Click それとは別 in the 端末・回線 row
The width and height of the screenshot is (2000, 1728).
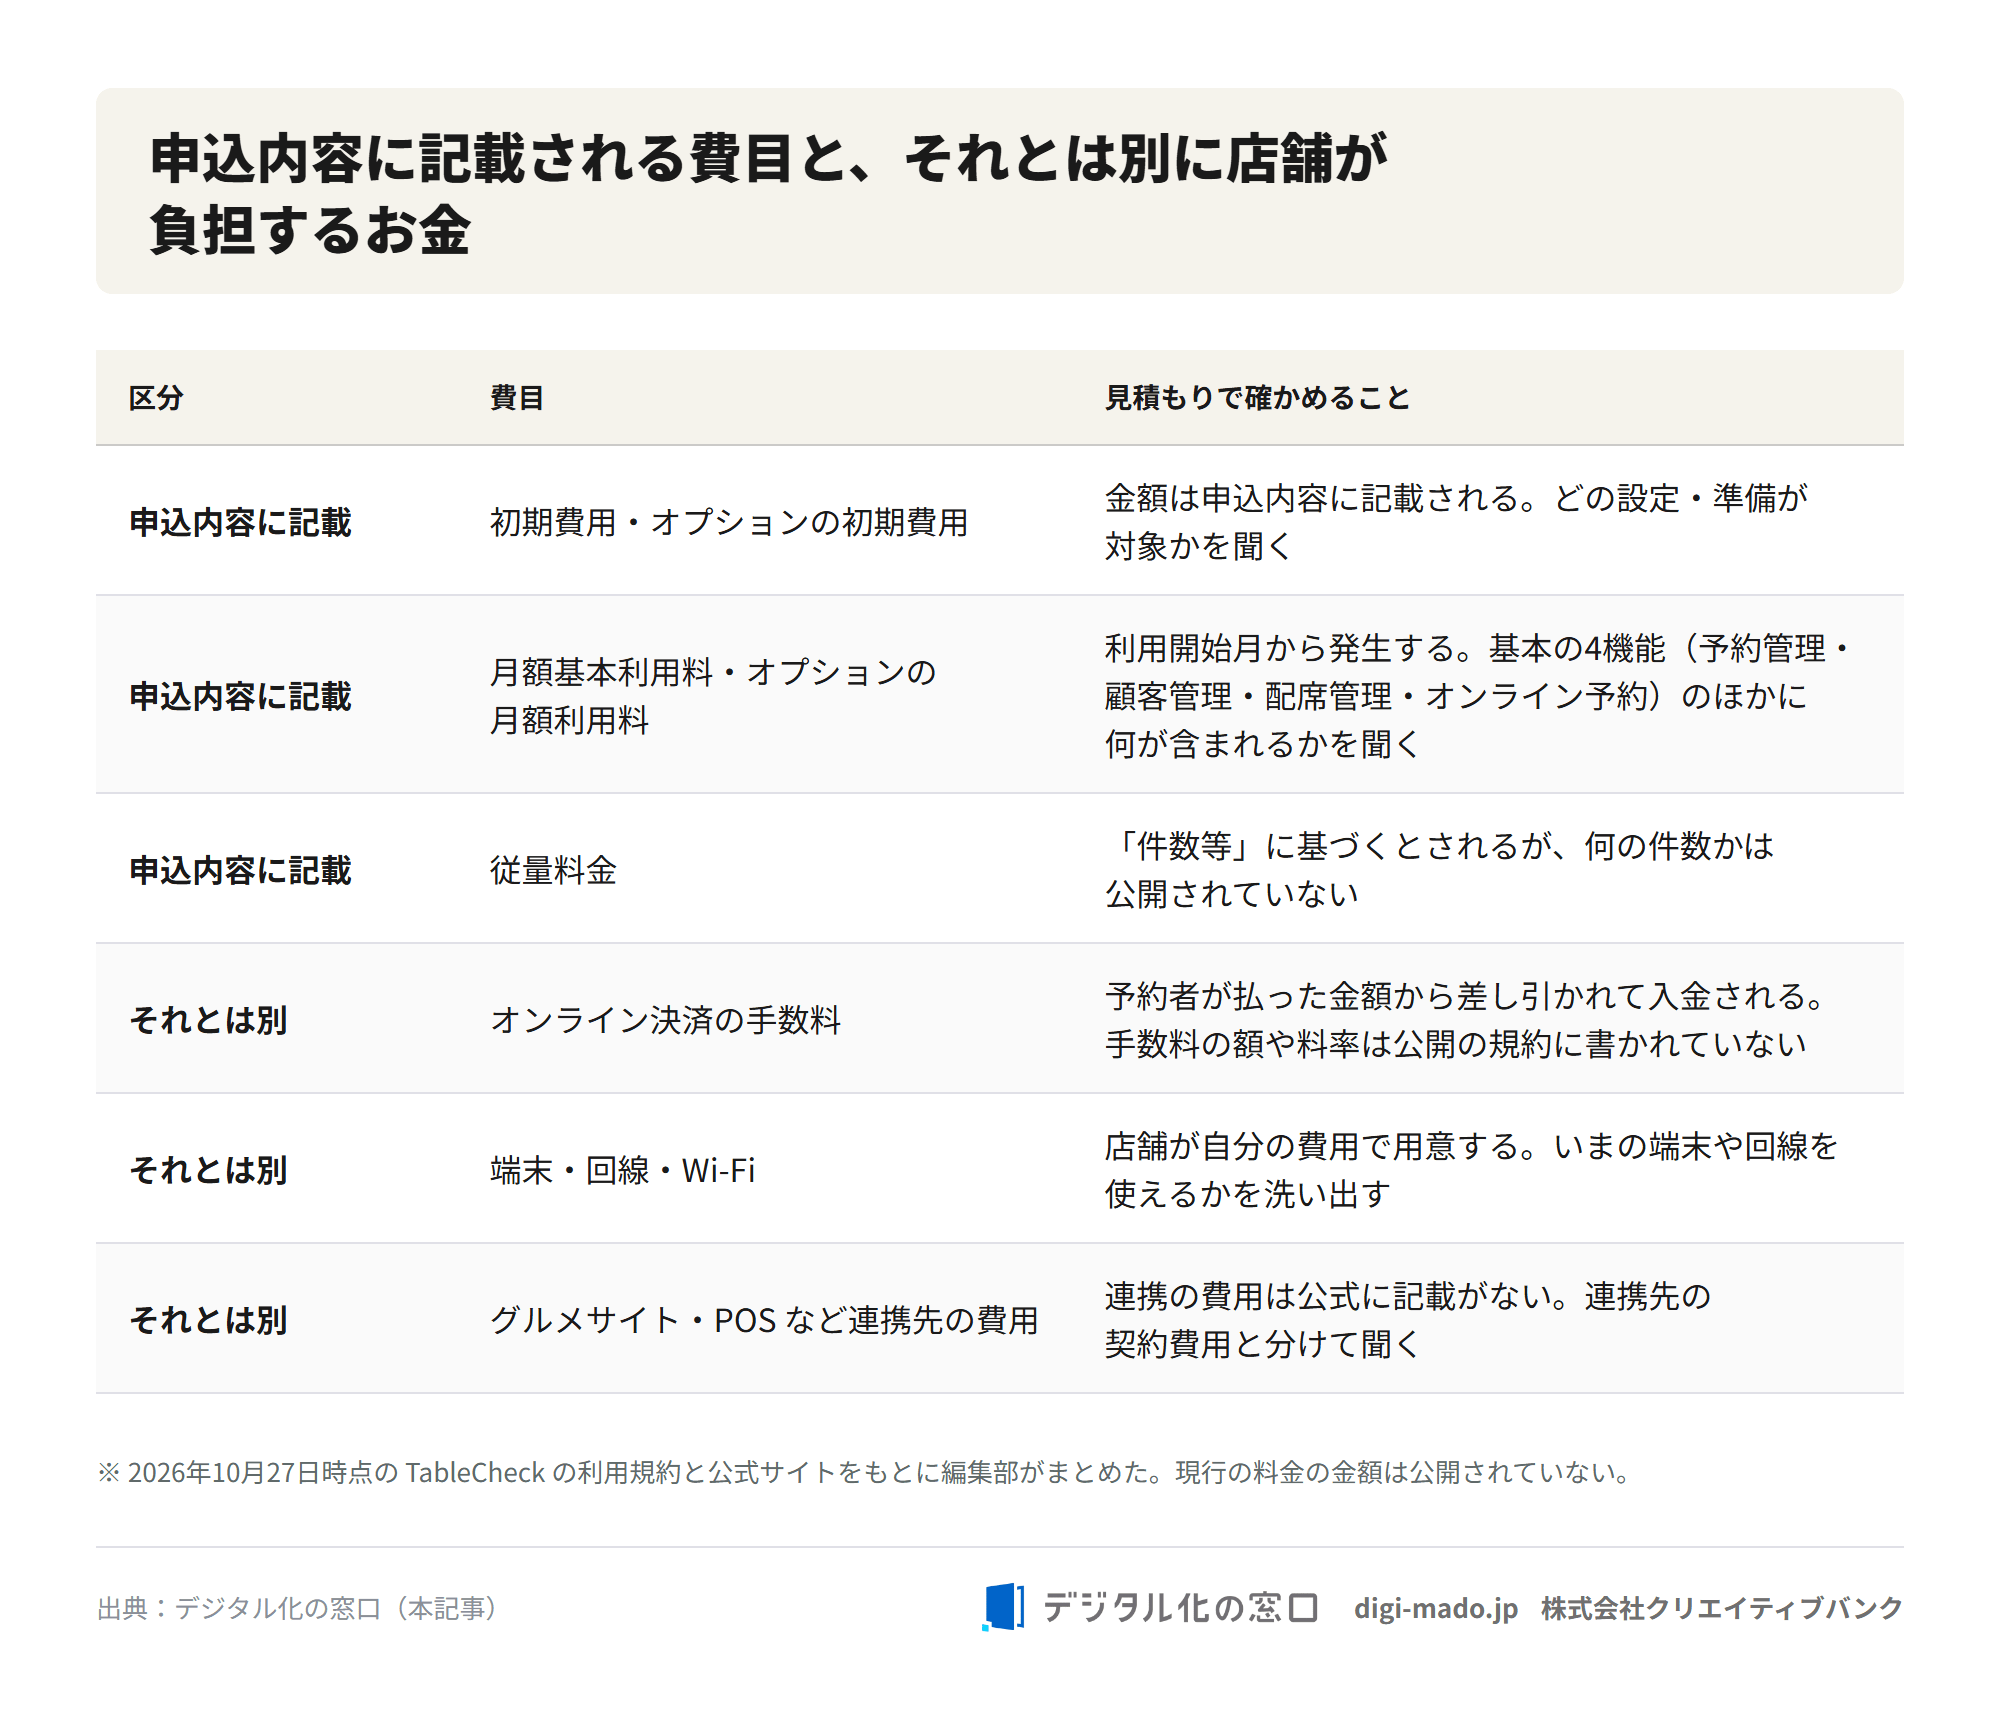click(x=209, y=1170)
